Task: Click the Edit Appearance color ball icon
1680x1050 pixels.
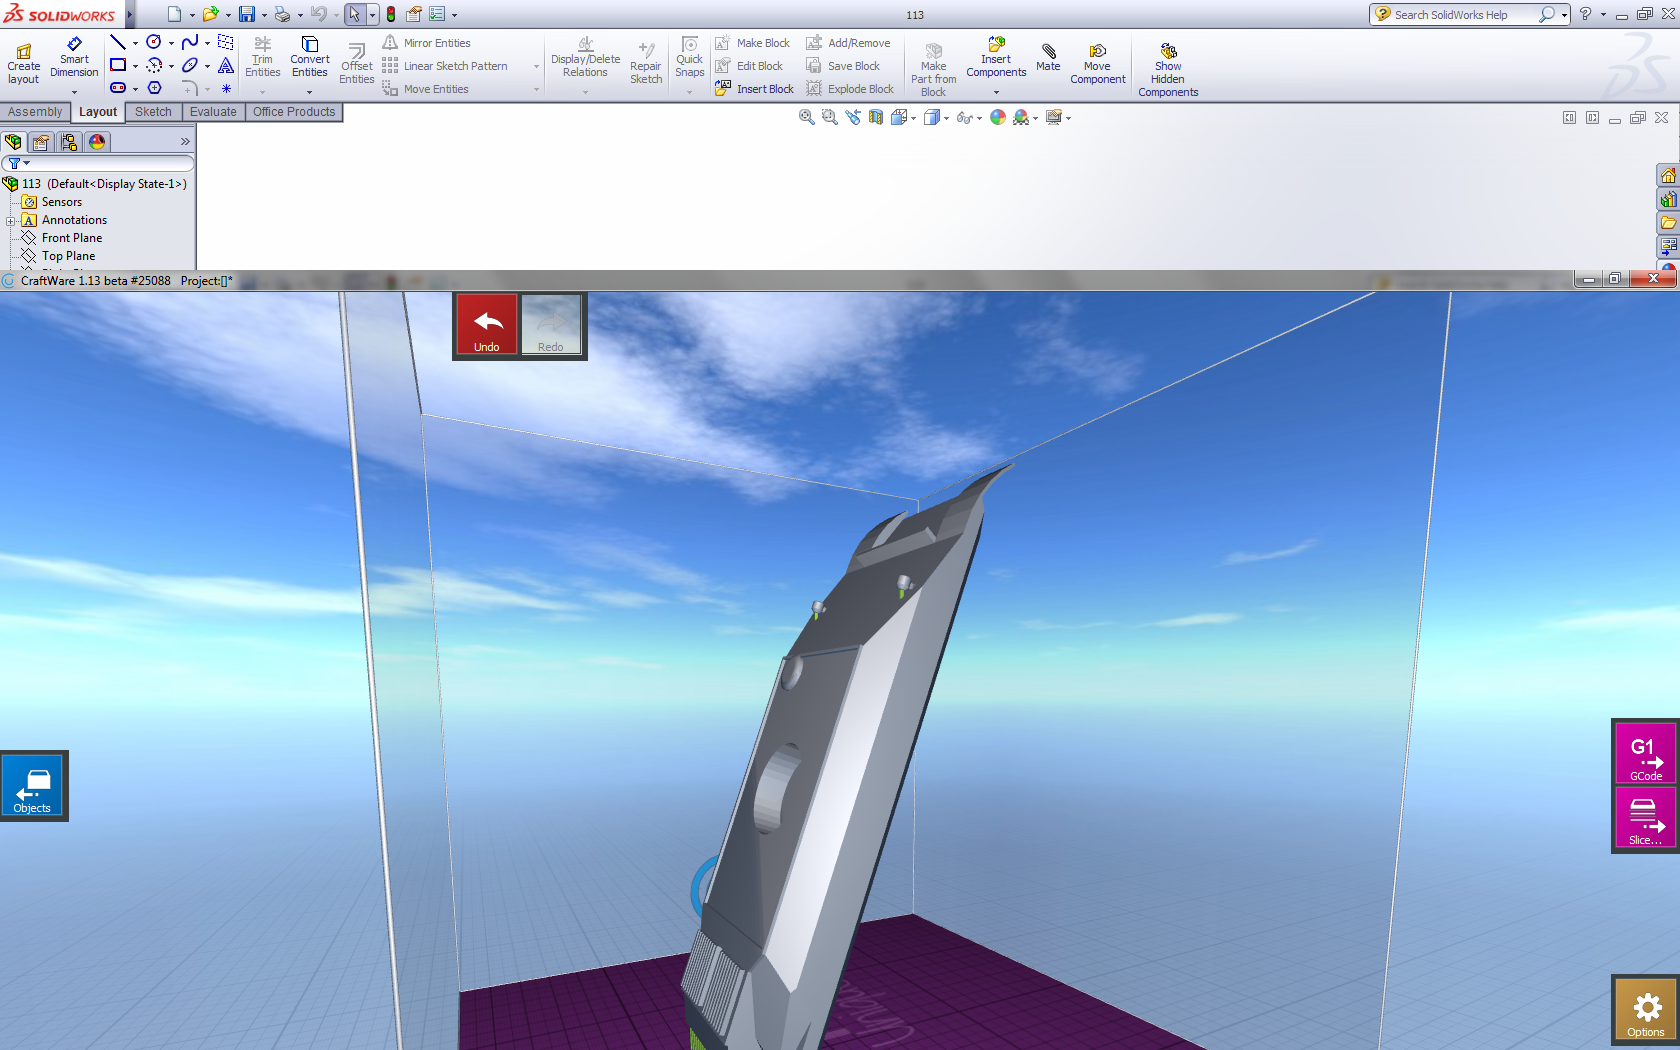Action: point(998,117)
